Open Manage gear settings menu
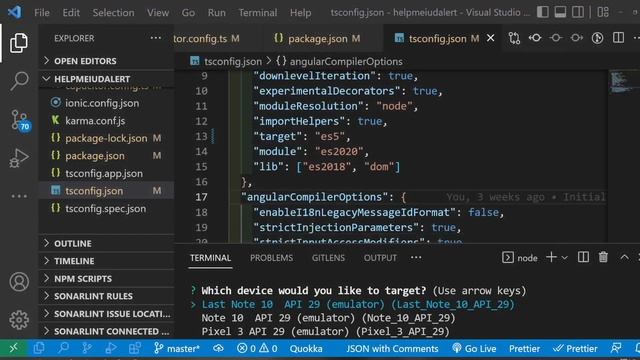The height and width of the screenshot is (360, 640). (19, 320)
